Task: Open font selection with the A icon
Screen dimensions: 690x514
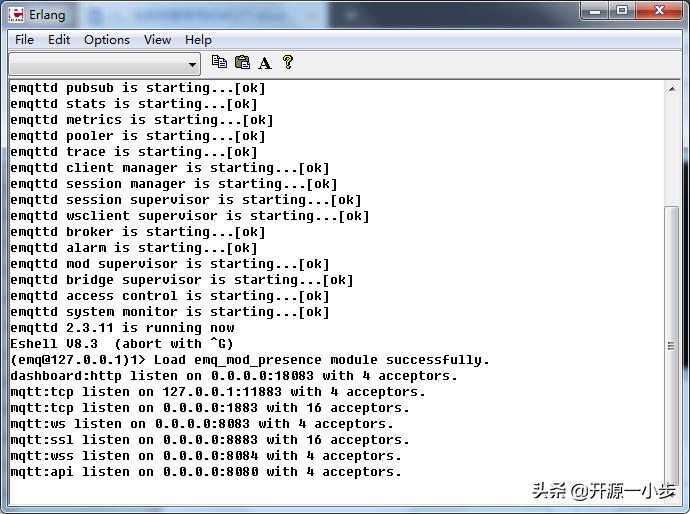Action: tap(264, 63)
